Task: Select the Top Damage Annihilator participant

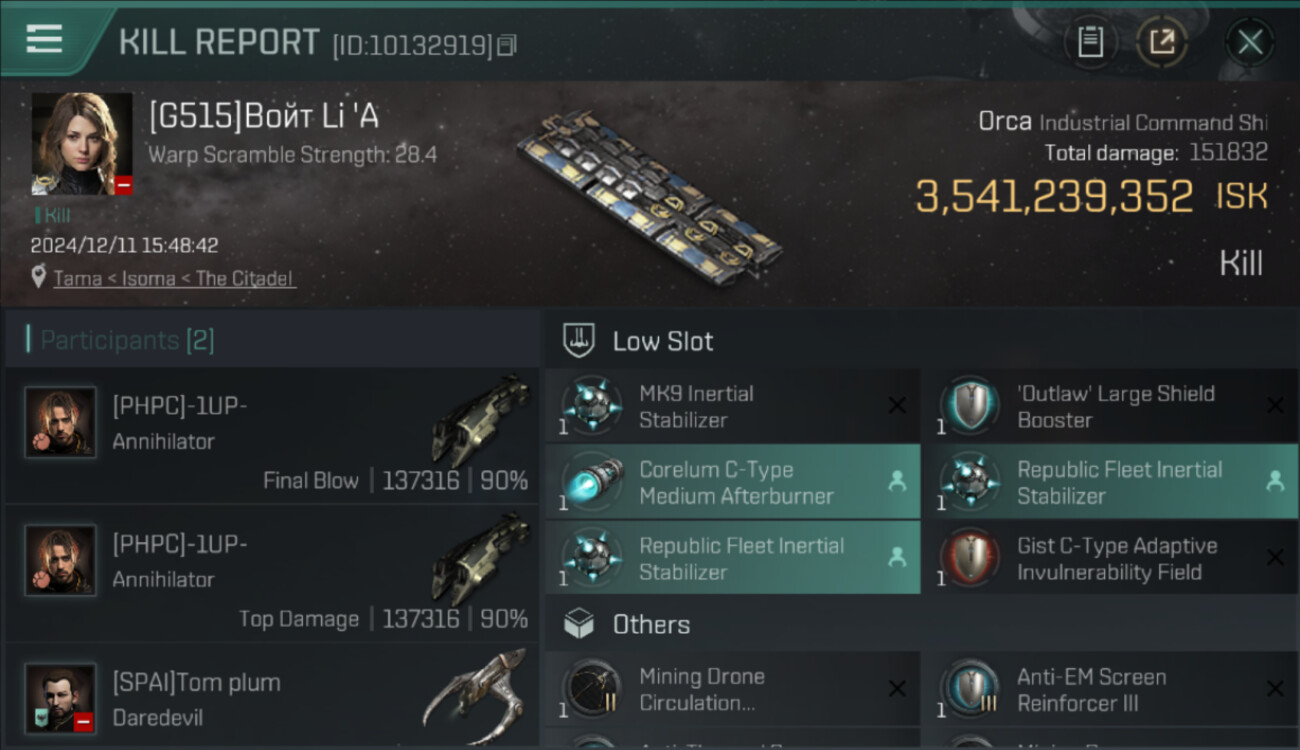Action: pos(271,574)
